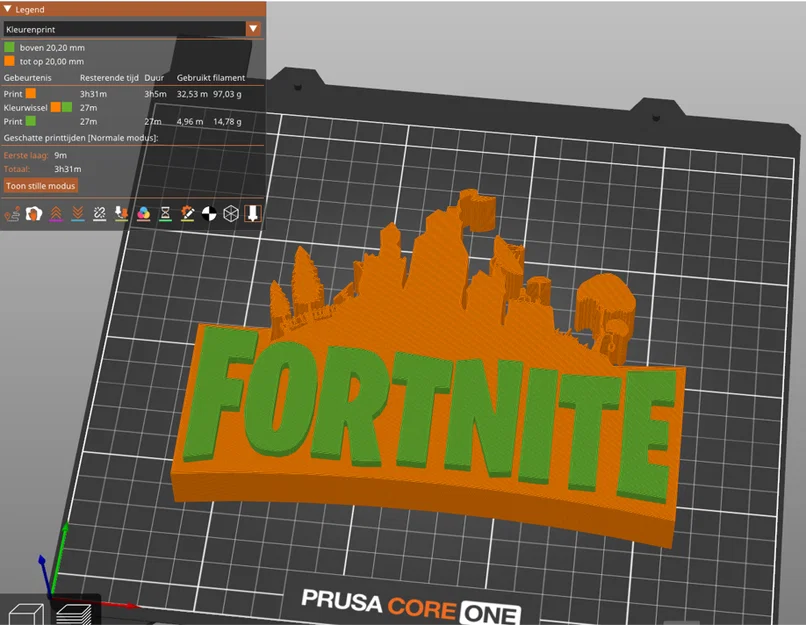Click green swatch in last Print row
806x625 pixels.
tap(31, 121)
